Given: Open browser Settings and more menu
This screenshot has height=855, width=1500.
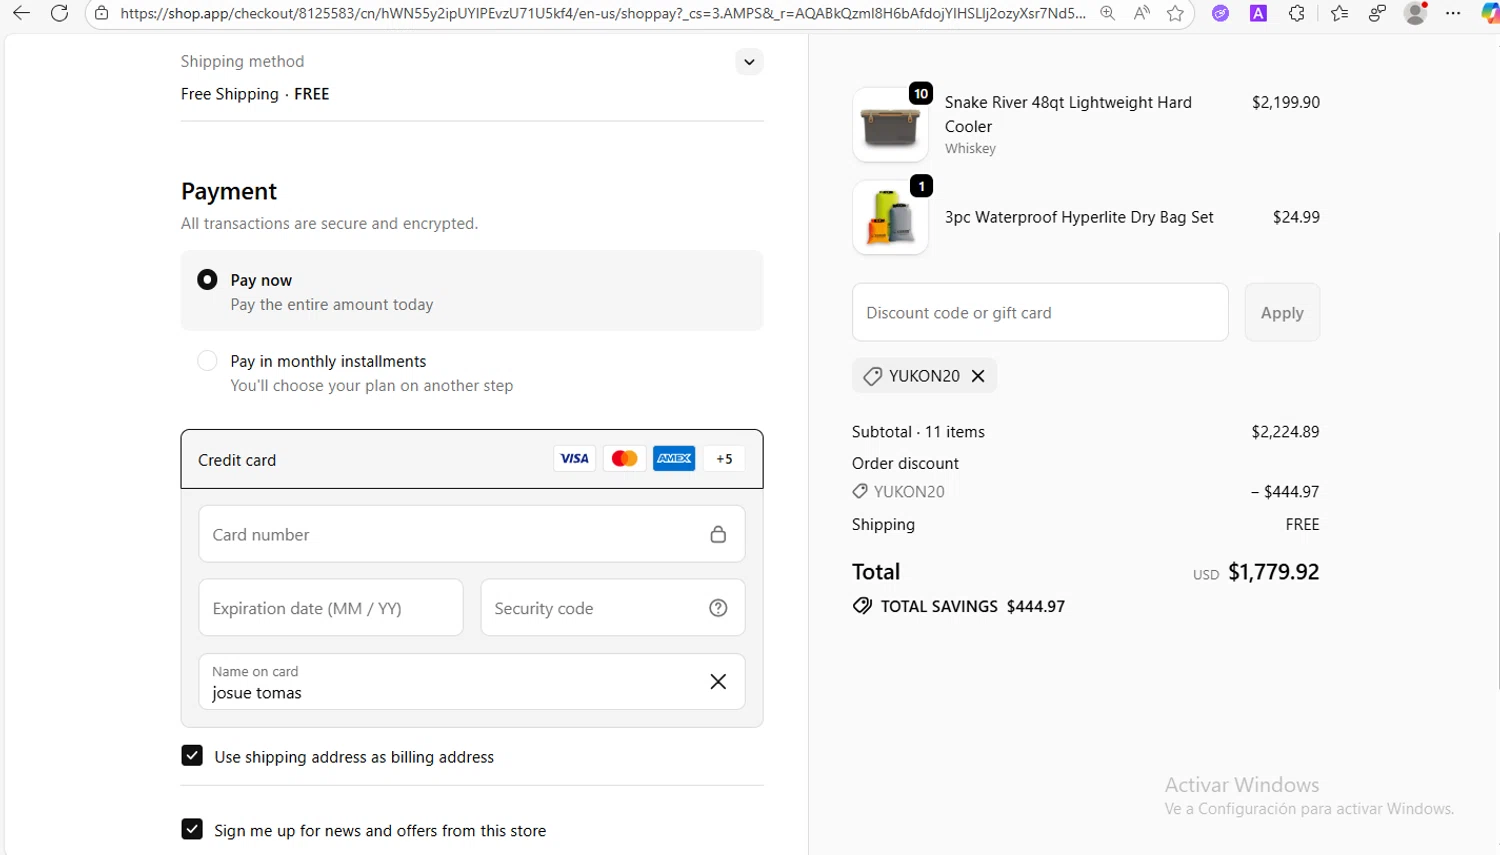Looking at the screenshot, I should (x=1453, y=13).
